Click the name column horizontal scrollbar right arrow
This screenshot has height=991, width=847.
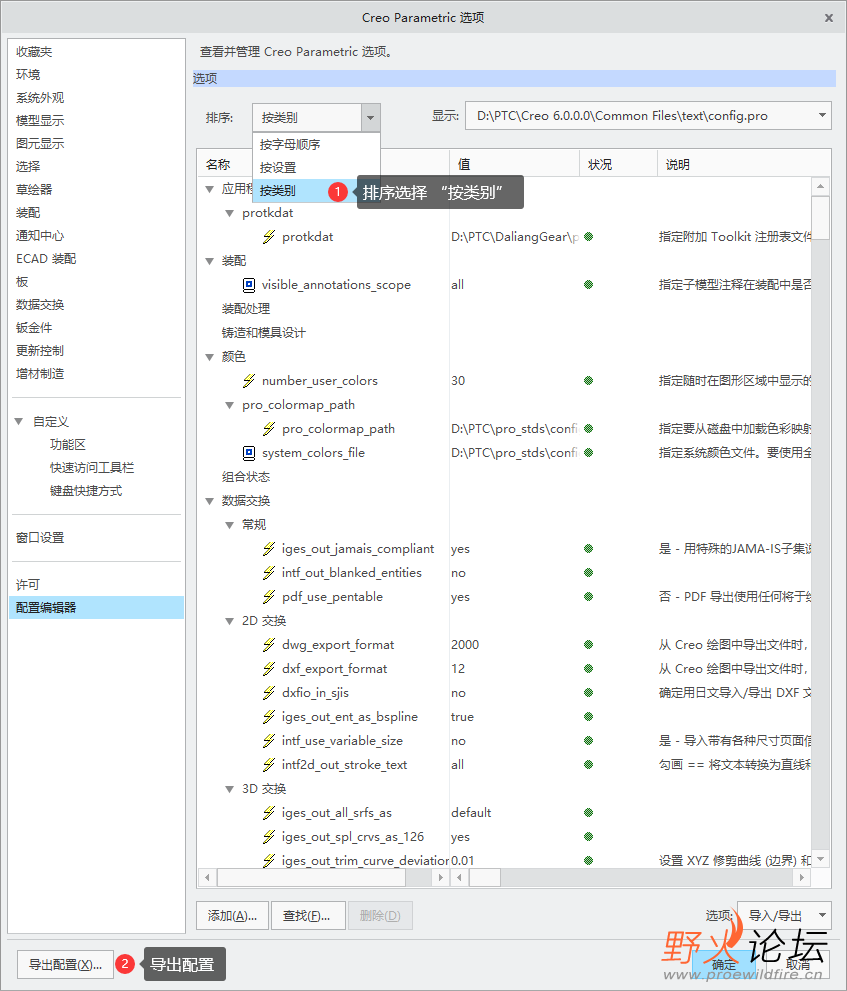tap(441, 877)
